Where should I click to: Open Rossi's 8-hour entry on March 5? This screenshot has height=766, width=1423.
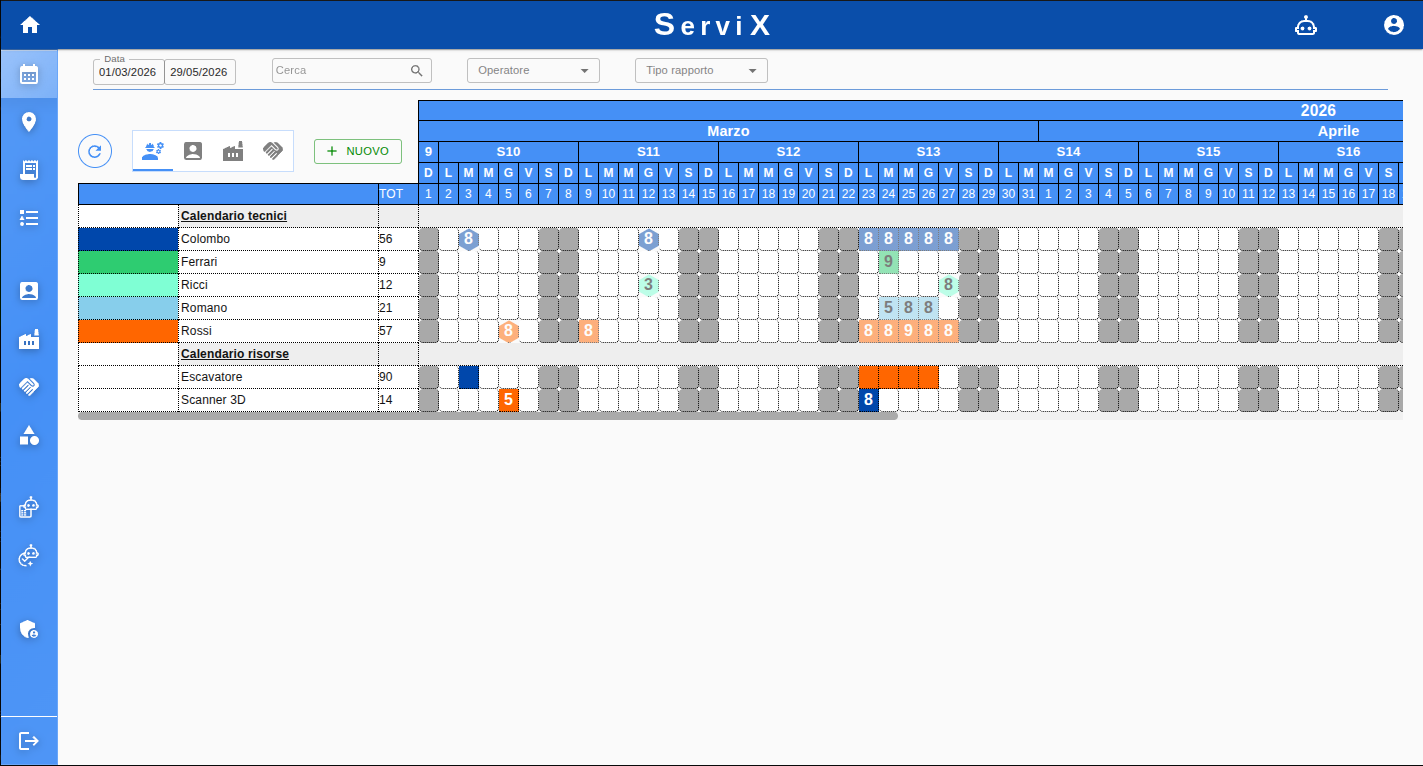(508, 331)
